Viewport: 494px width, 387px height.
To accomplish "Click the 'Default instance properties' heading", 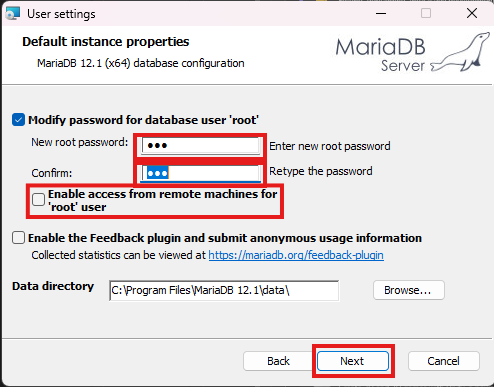I will coord(106,42).
